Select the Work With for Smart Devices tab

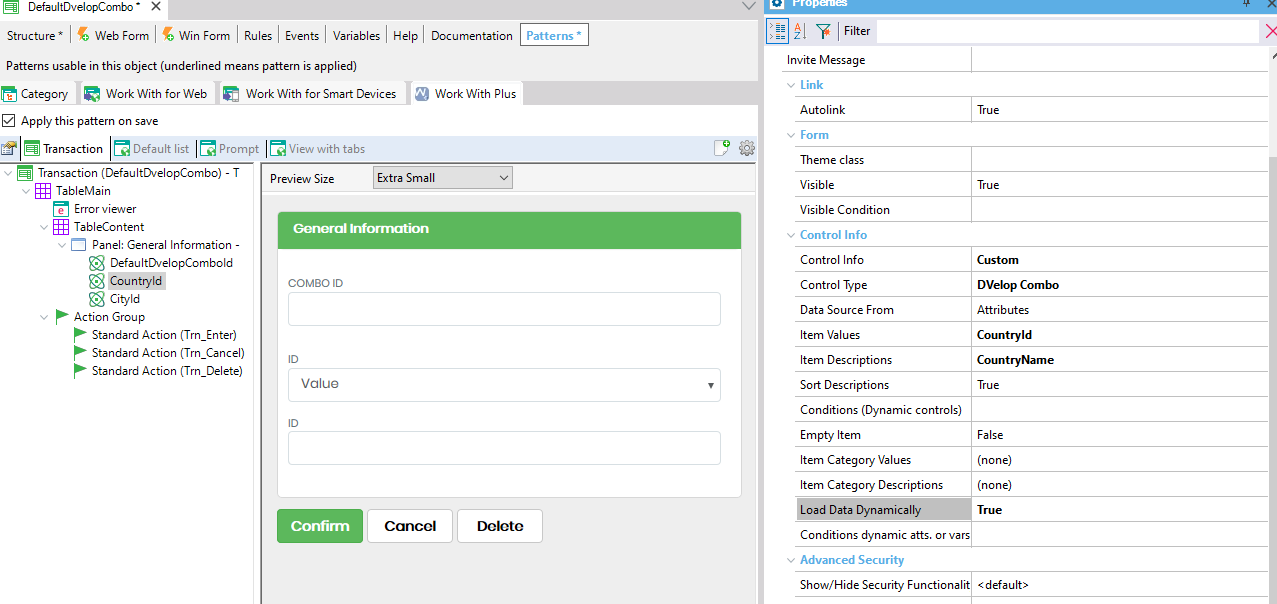coord(311,93)
